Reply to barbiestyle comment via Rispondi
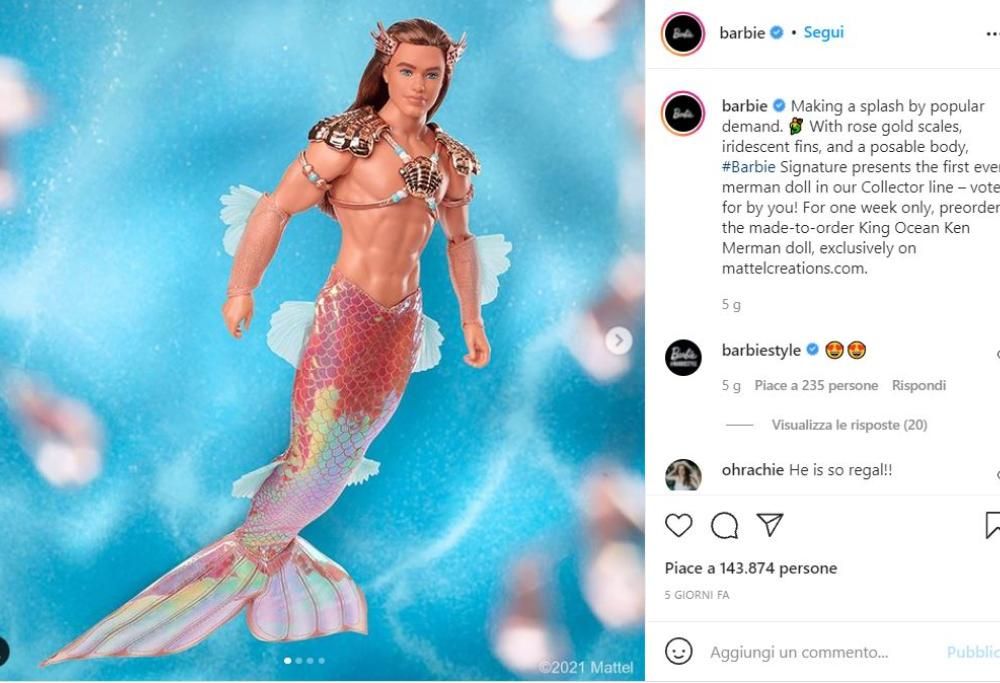 pyautogui.click(x=918, y=385)
